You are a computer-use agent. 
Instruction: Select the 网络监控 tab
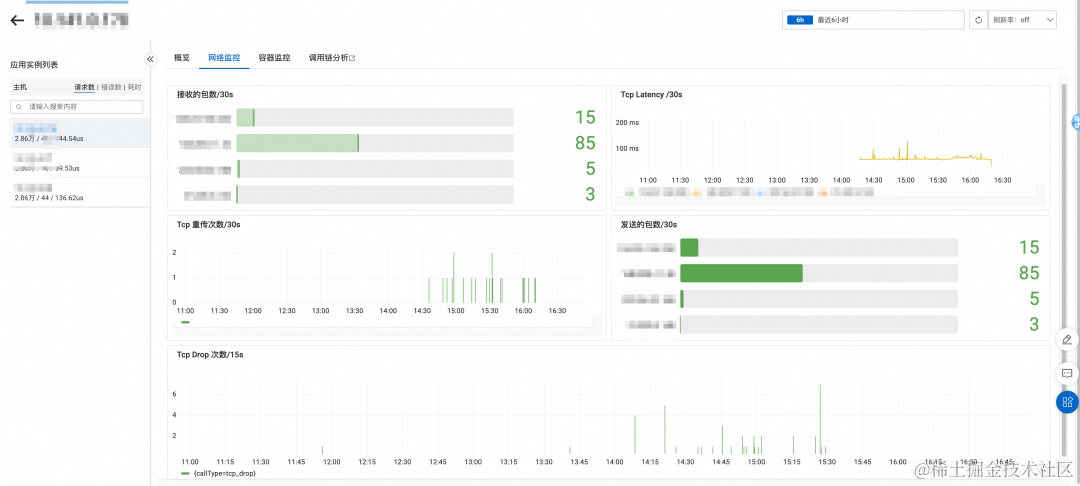click(224, 58)
